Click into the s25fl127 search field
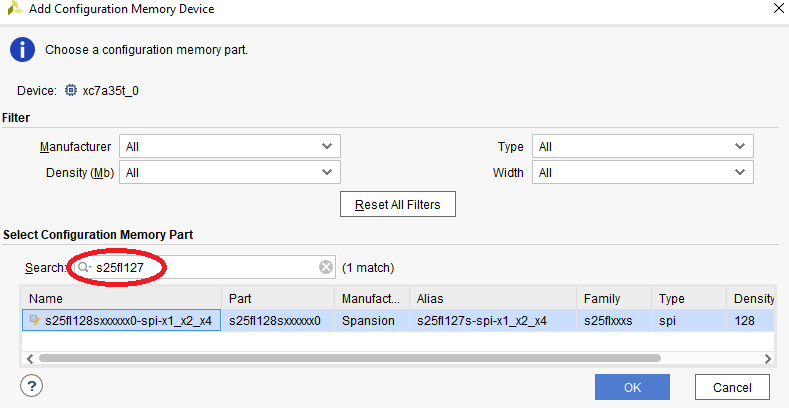 click(200, 268)
